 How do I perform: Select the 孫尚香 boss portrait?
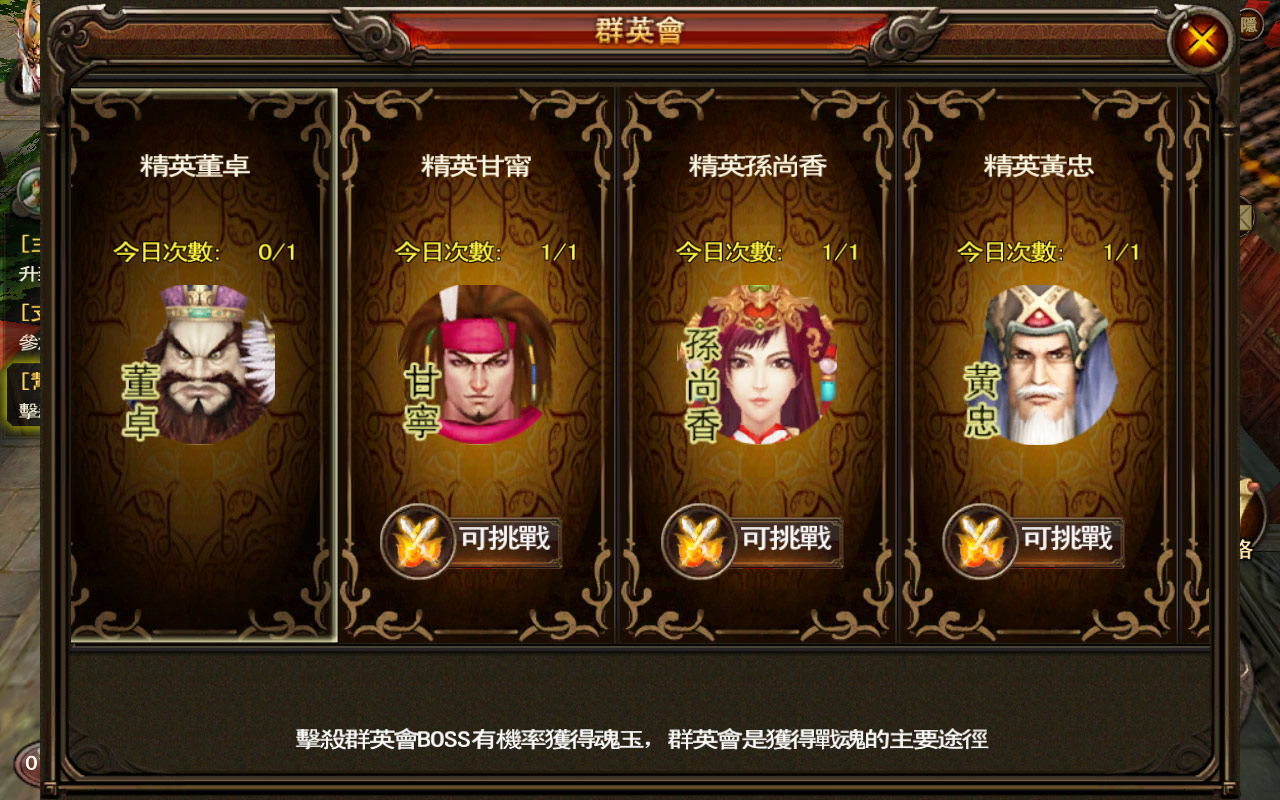pos(759,364)
